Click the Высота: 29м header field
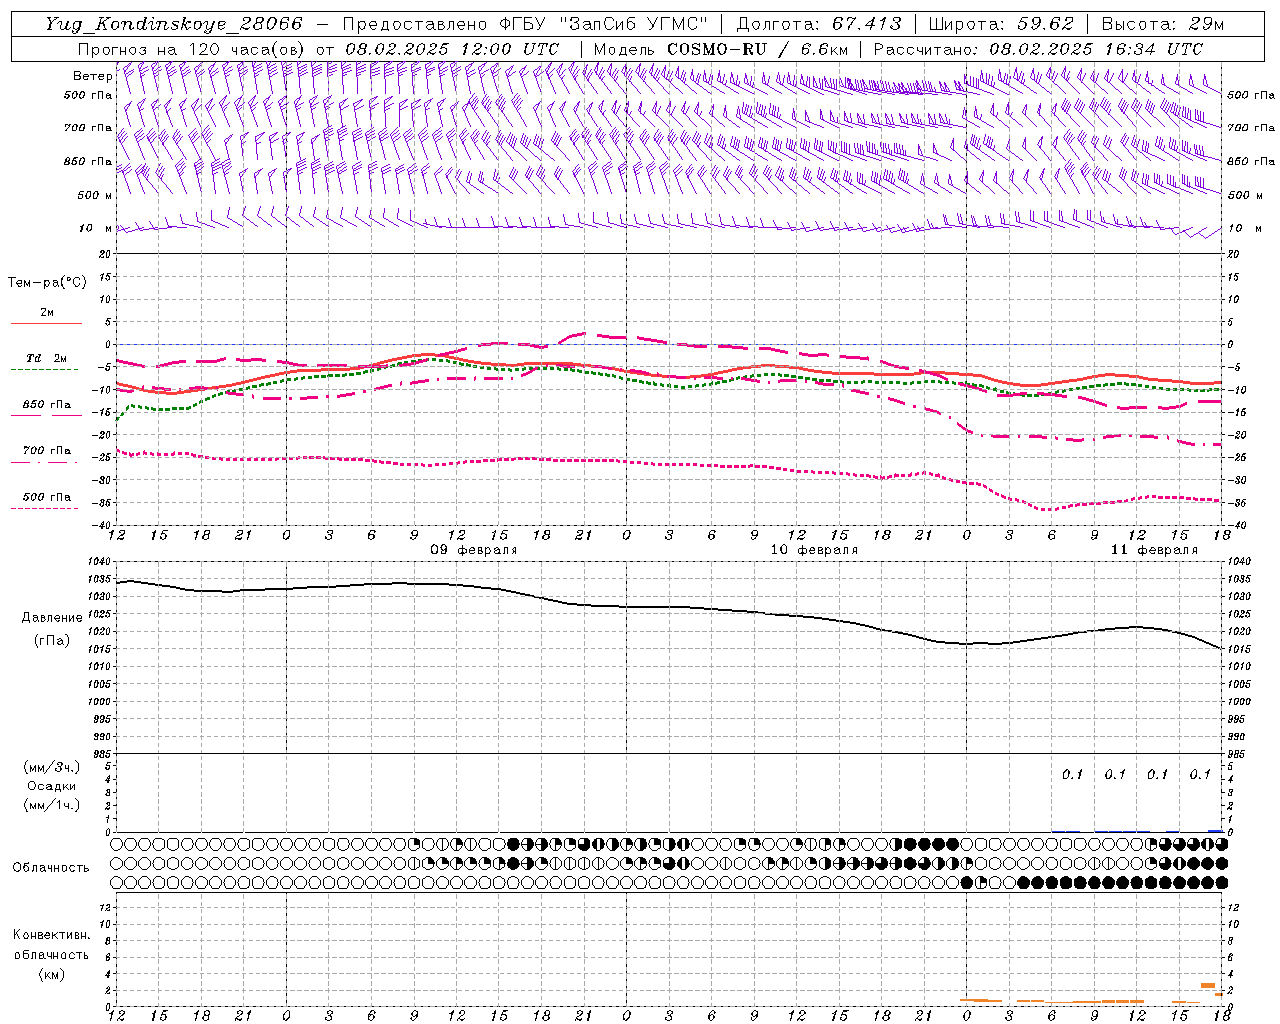This screenshot has height=1024, width=1280. coord(1163,24)
